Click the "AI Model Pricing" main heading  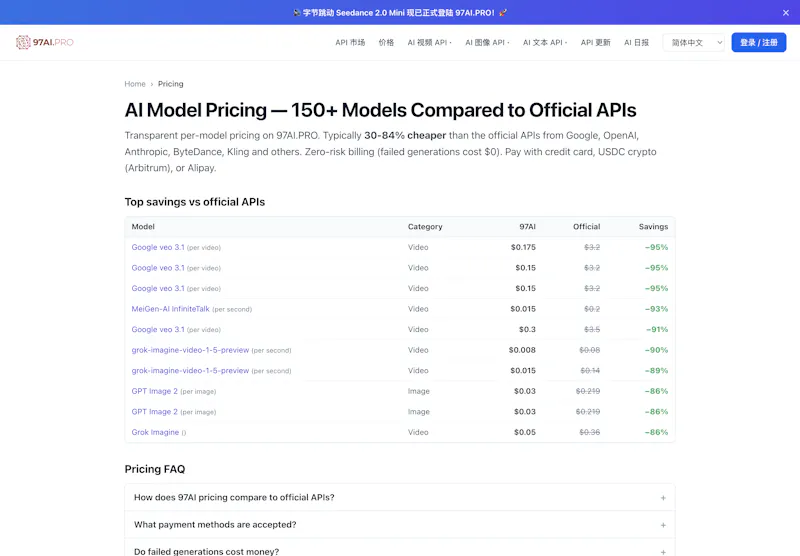(x=380, y=110)
